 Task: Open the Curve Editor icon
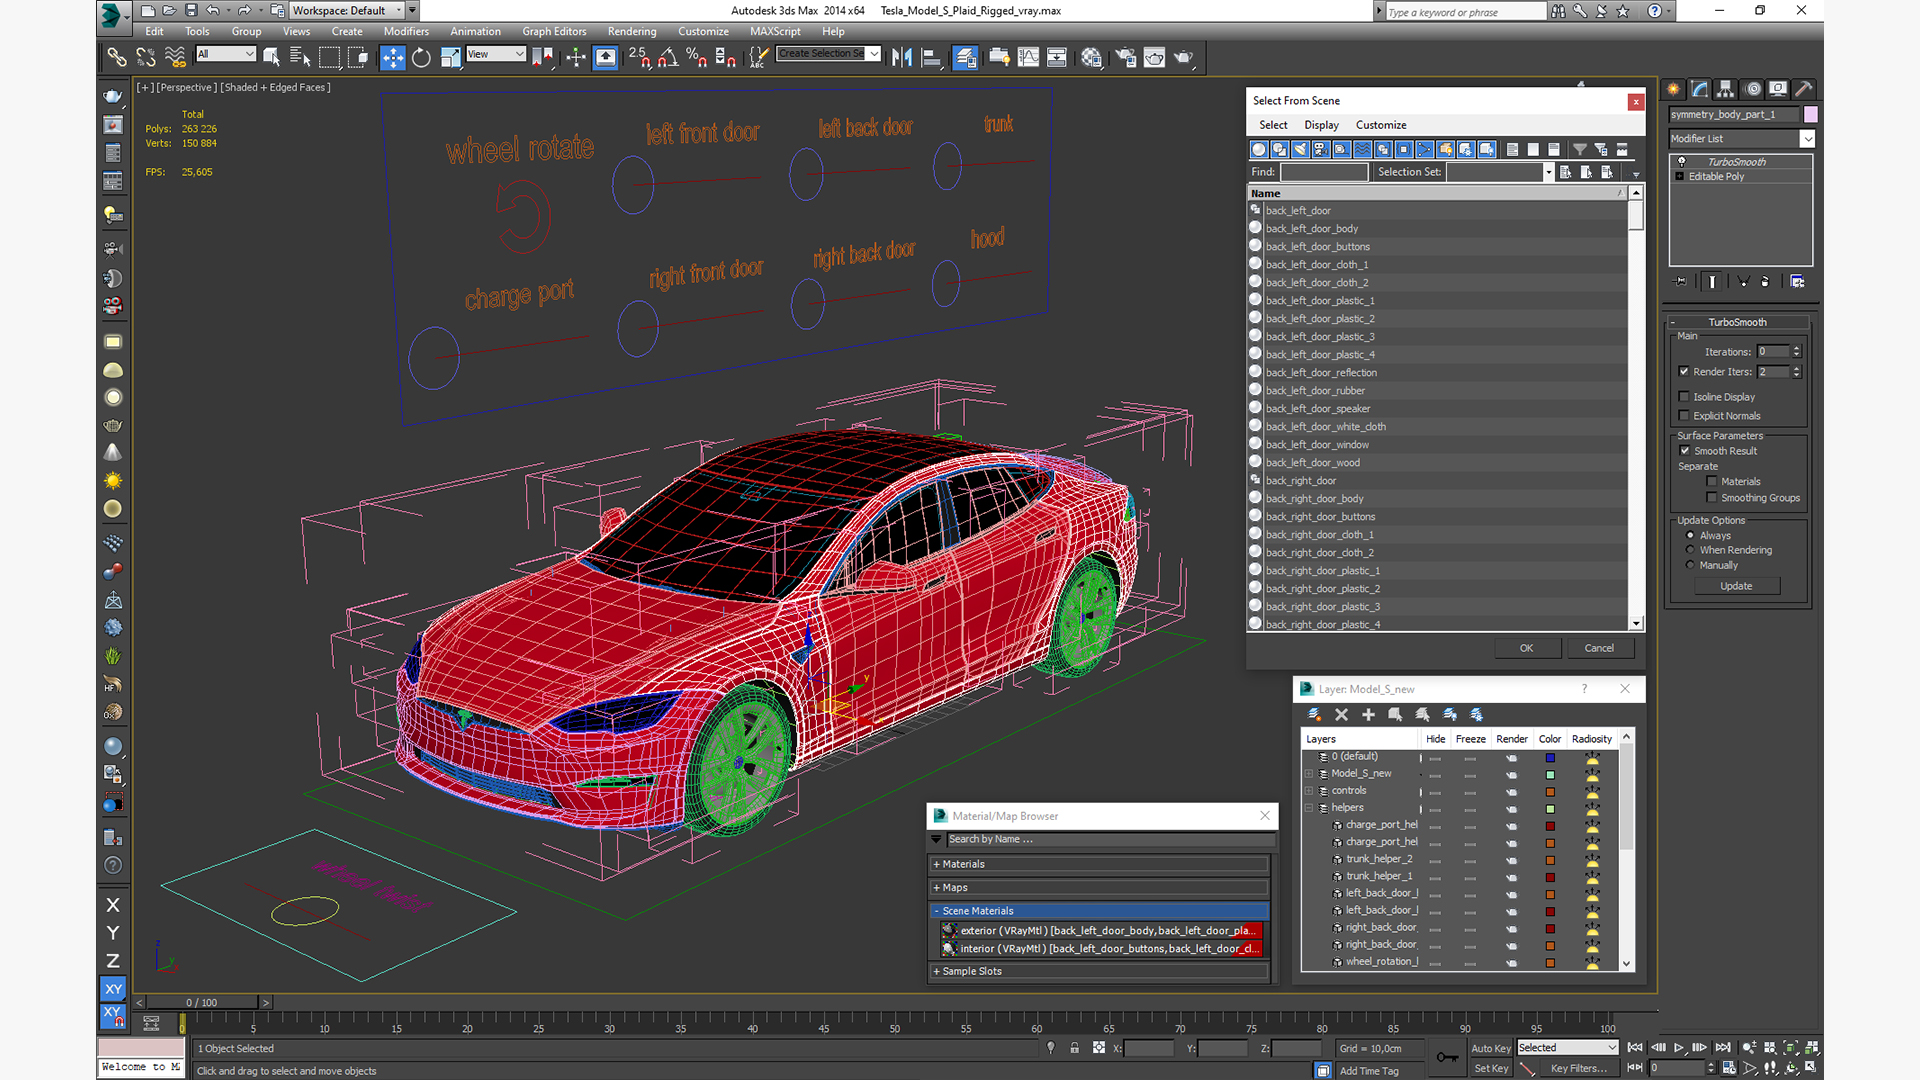pos(1028,58)
